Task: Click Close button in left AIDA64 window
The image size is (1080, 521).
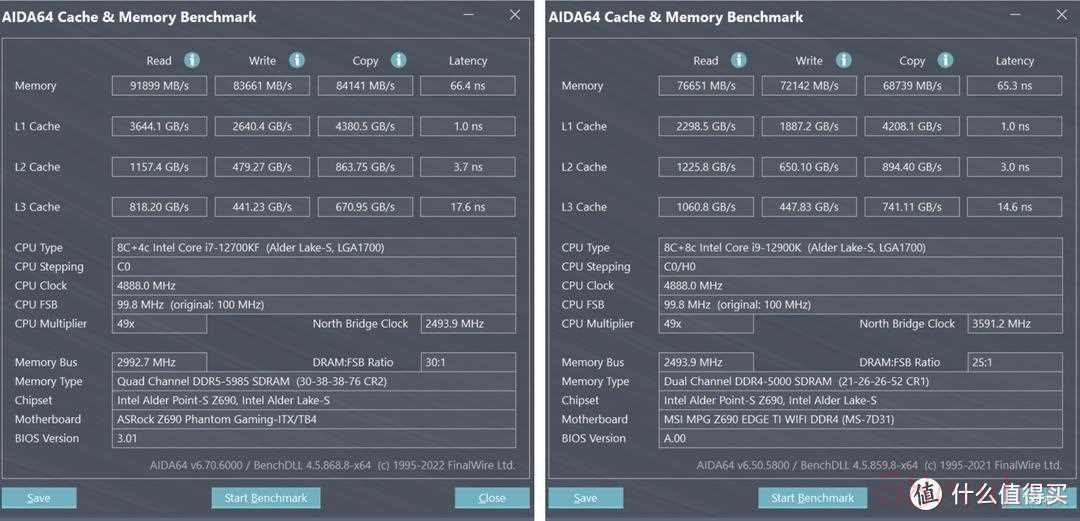Action: (x=492, y=498)
